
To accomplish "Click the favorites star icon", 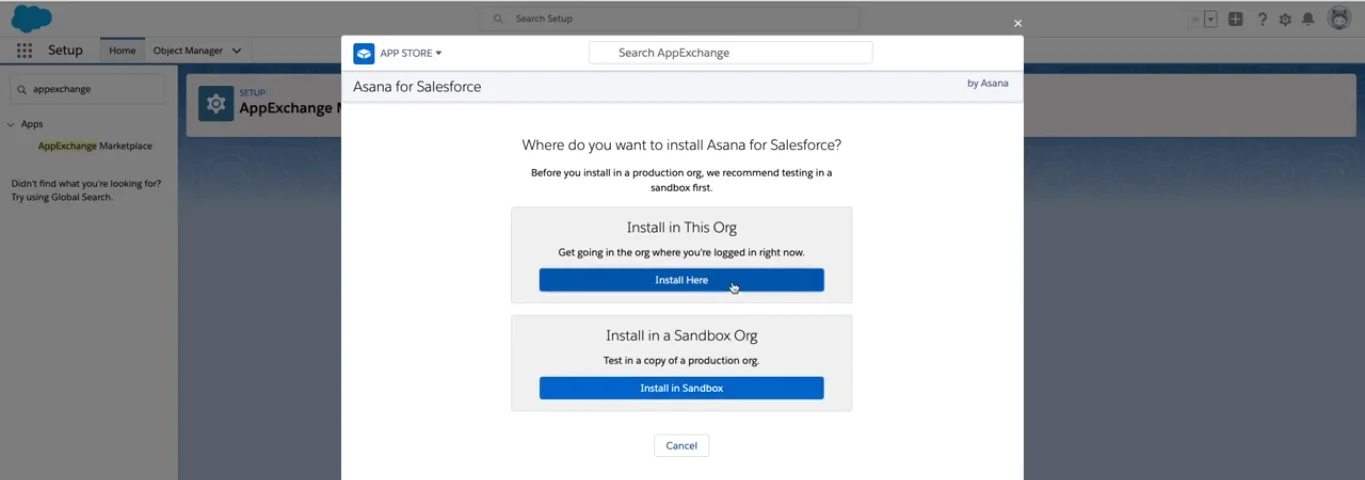I will [1194, 19].
